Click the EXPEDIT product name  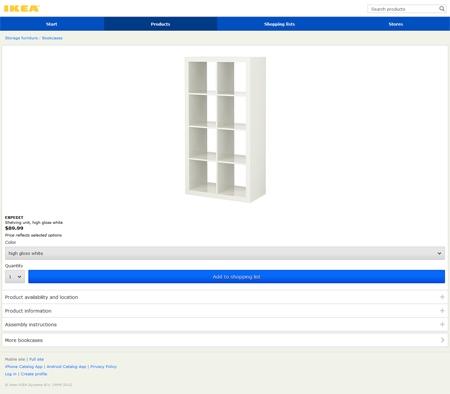pyautogui.click(x=14, y=217)
